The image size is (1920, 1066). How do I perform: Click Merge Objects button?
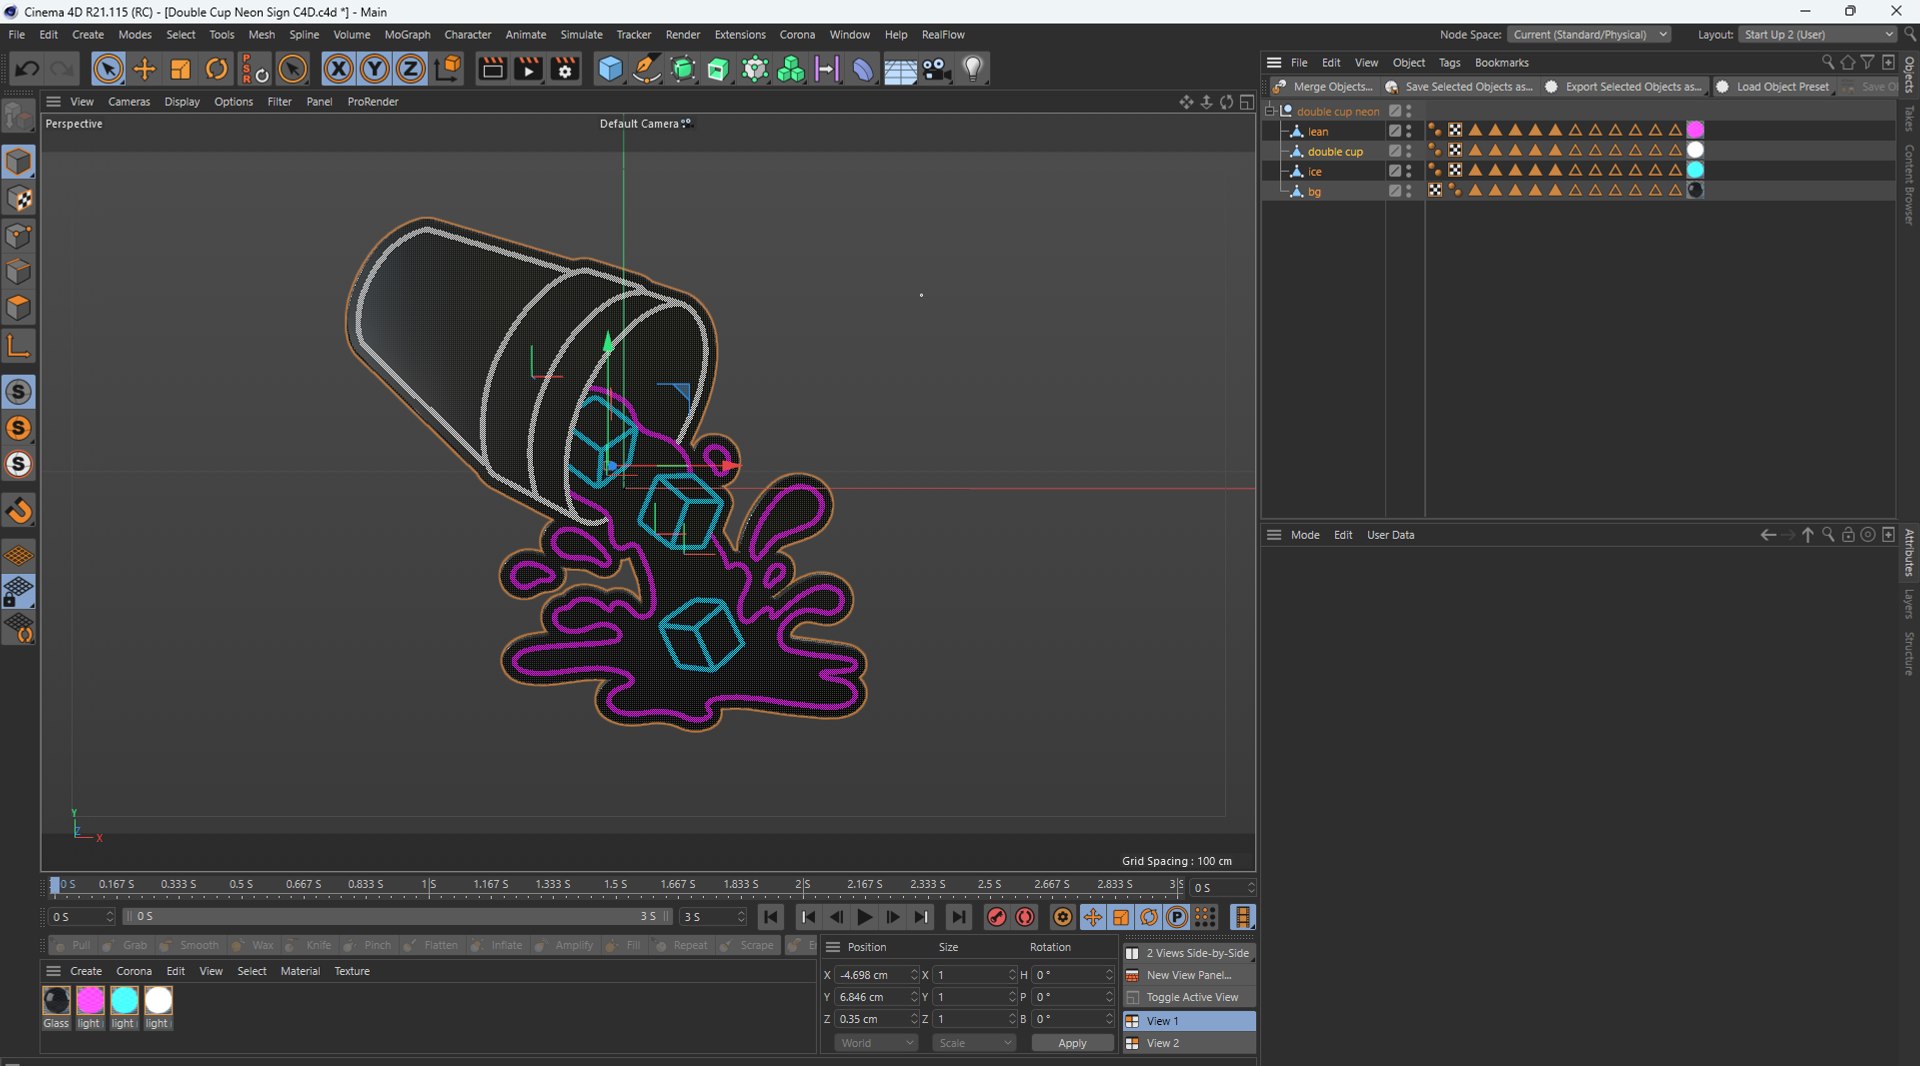point(1323,87)
